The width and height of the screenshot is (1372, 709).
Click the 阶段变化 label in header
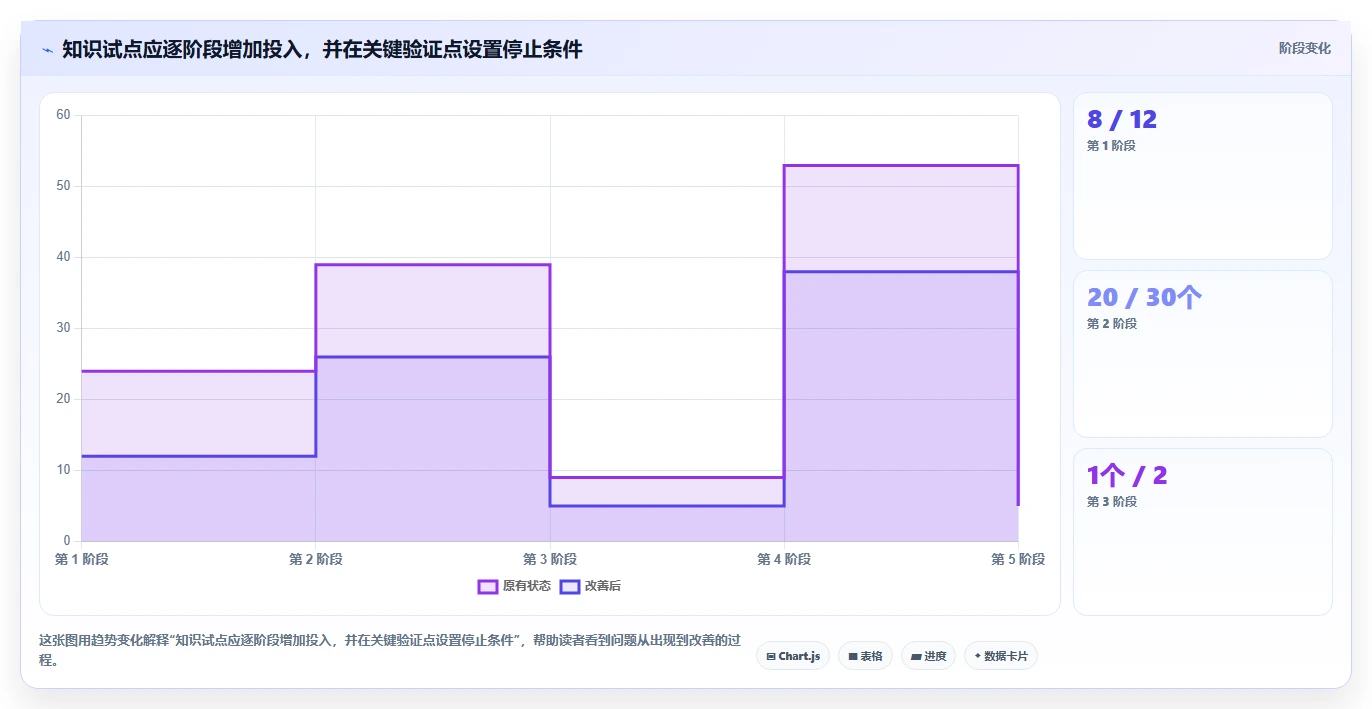(1304, 48)
